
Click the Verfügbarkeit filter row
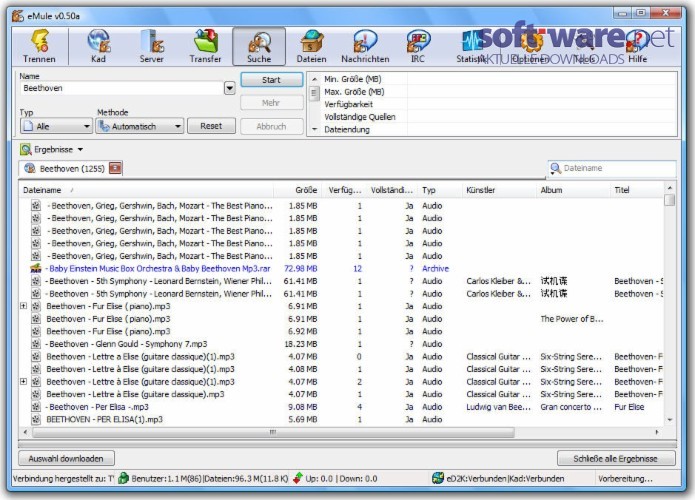(x=499, y=105)
